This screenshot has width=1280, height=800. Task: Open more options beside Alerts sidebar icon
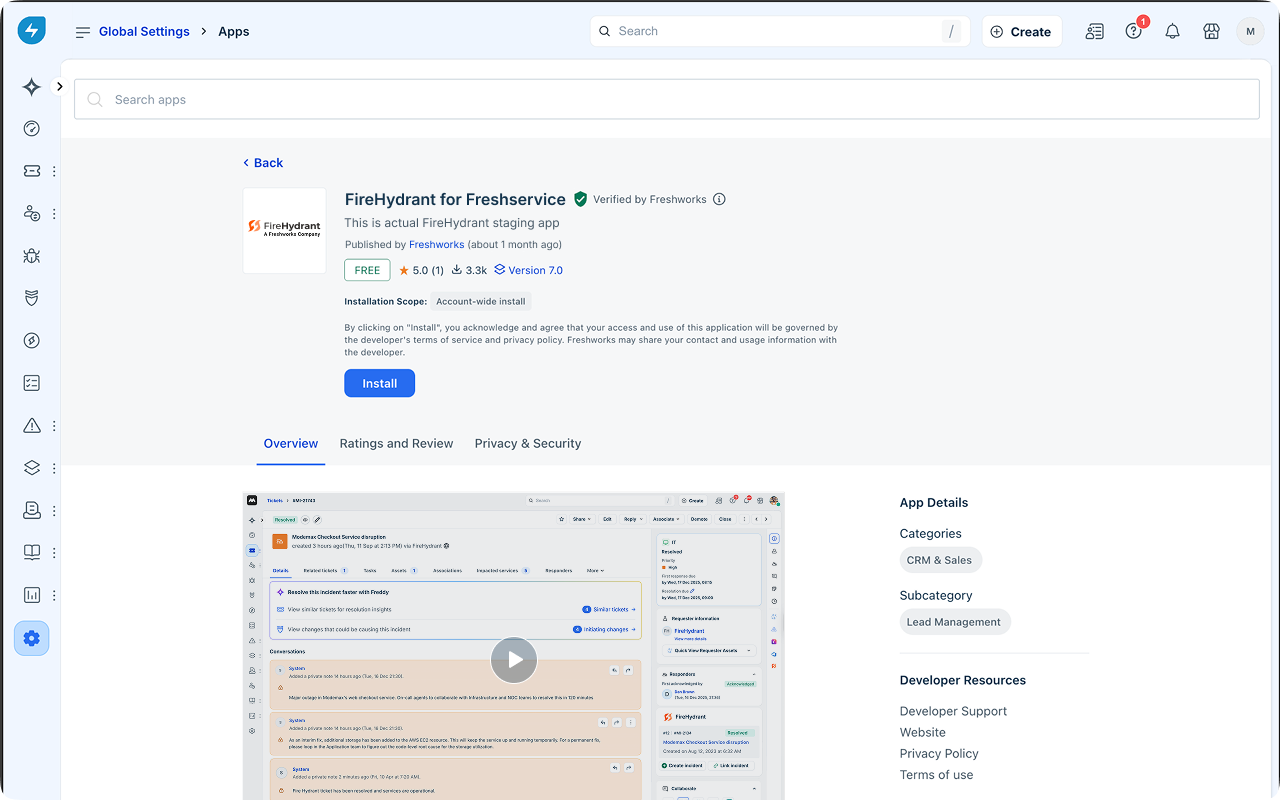click(x=54, y=425)
